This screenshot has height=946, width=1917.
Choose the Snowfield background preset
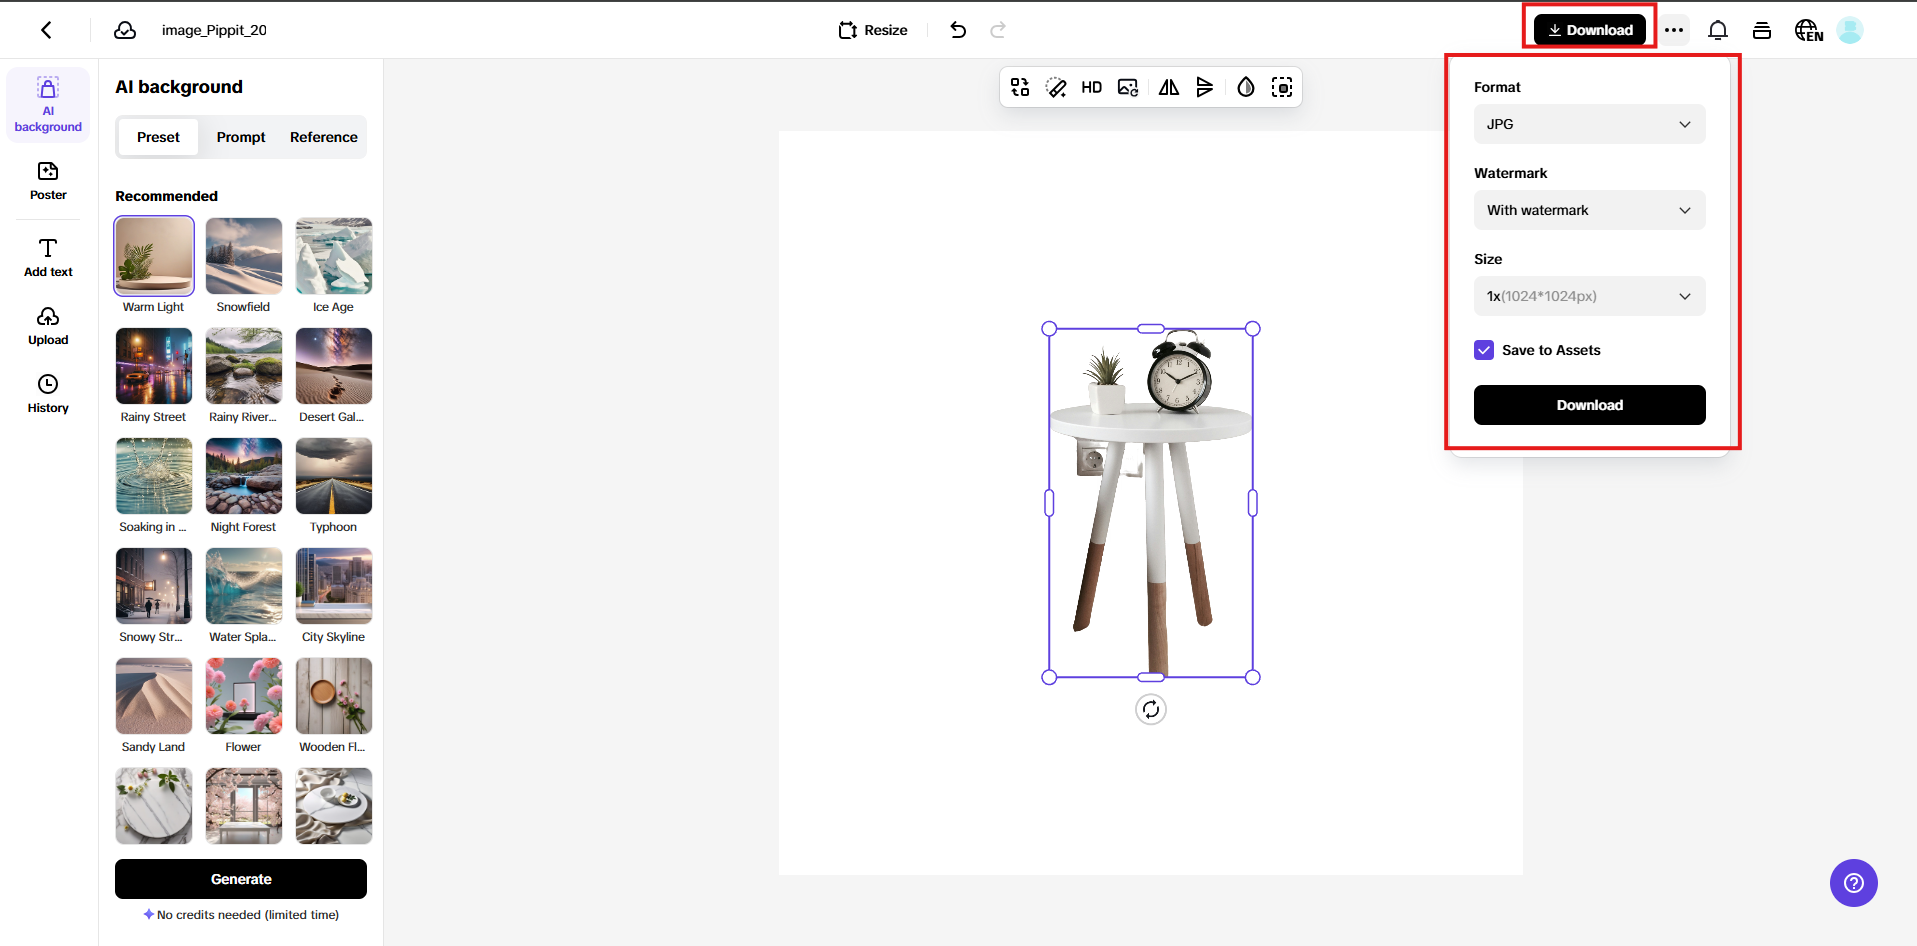[244, 256]
